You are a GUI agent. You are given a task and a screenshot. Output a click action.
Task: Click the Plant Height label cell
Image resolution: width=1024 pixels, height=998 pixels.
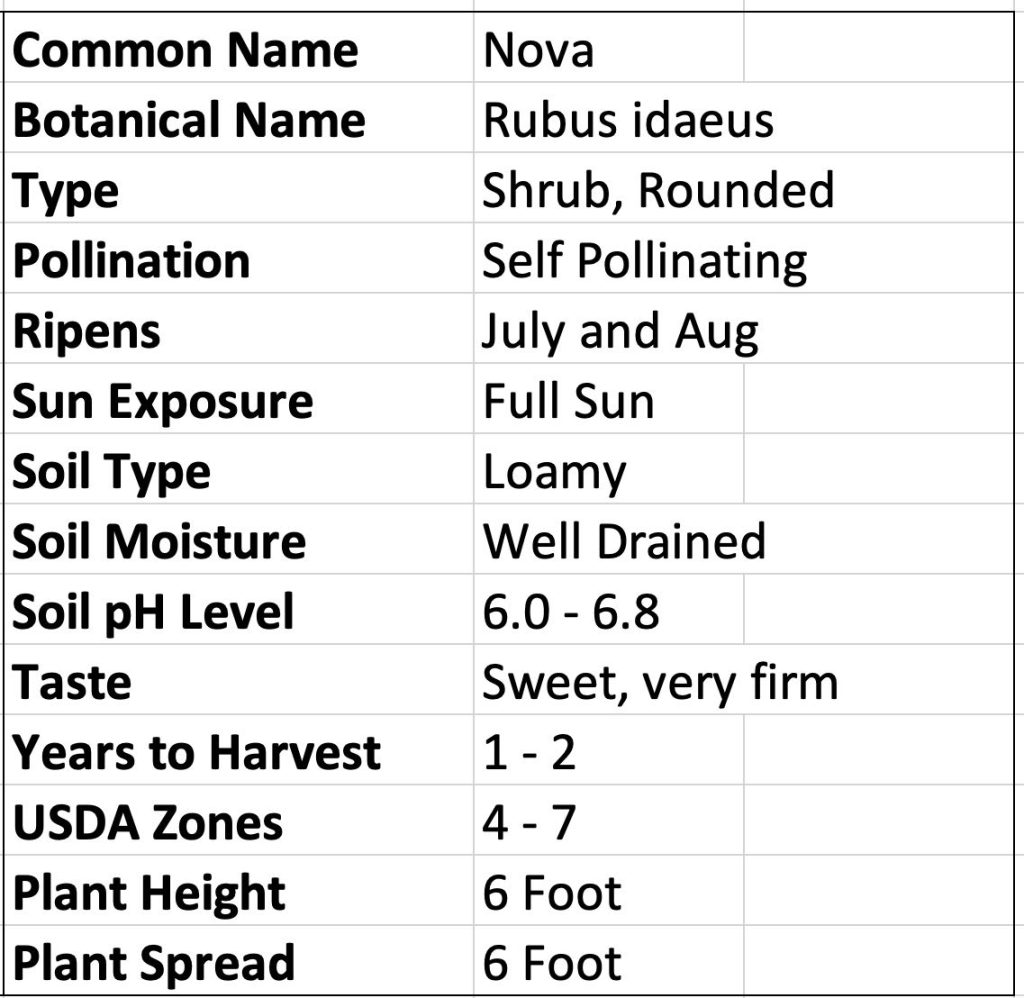pos(238,890)
